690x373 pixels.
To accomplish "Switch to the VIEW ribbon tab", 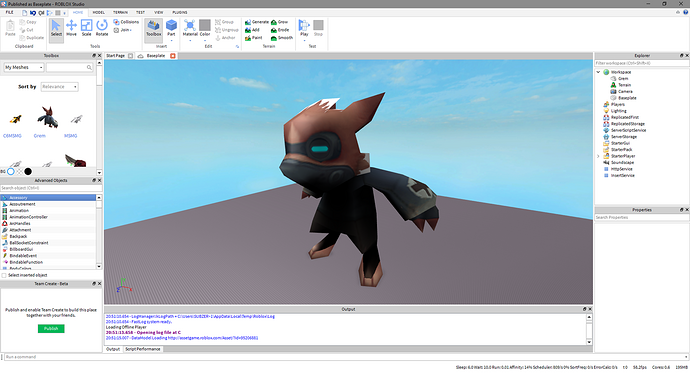I will coord(159,12).
